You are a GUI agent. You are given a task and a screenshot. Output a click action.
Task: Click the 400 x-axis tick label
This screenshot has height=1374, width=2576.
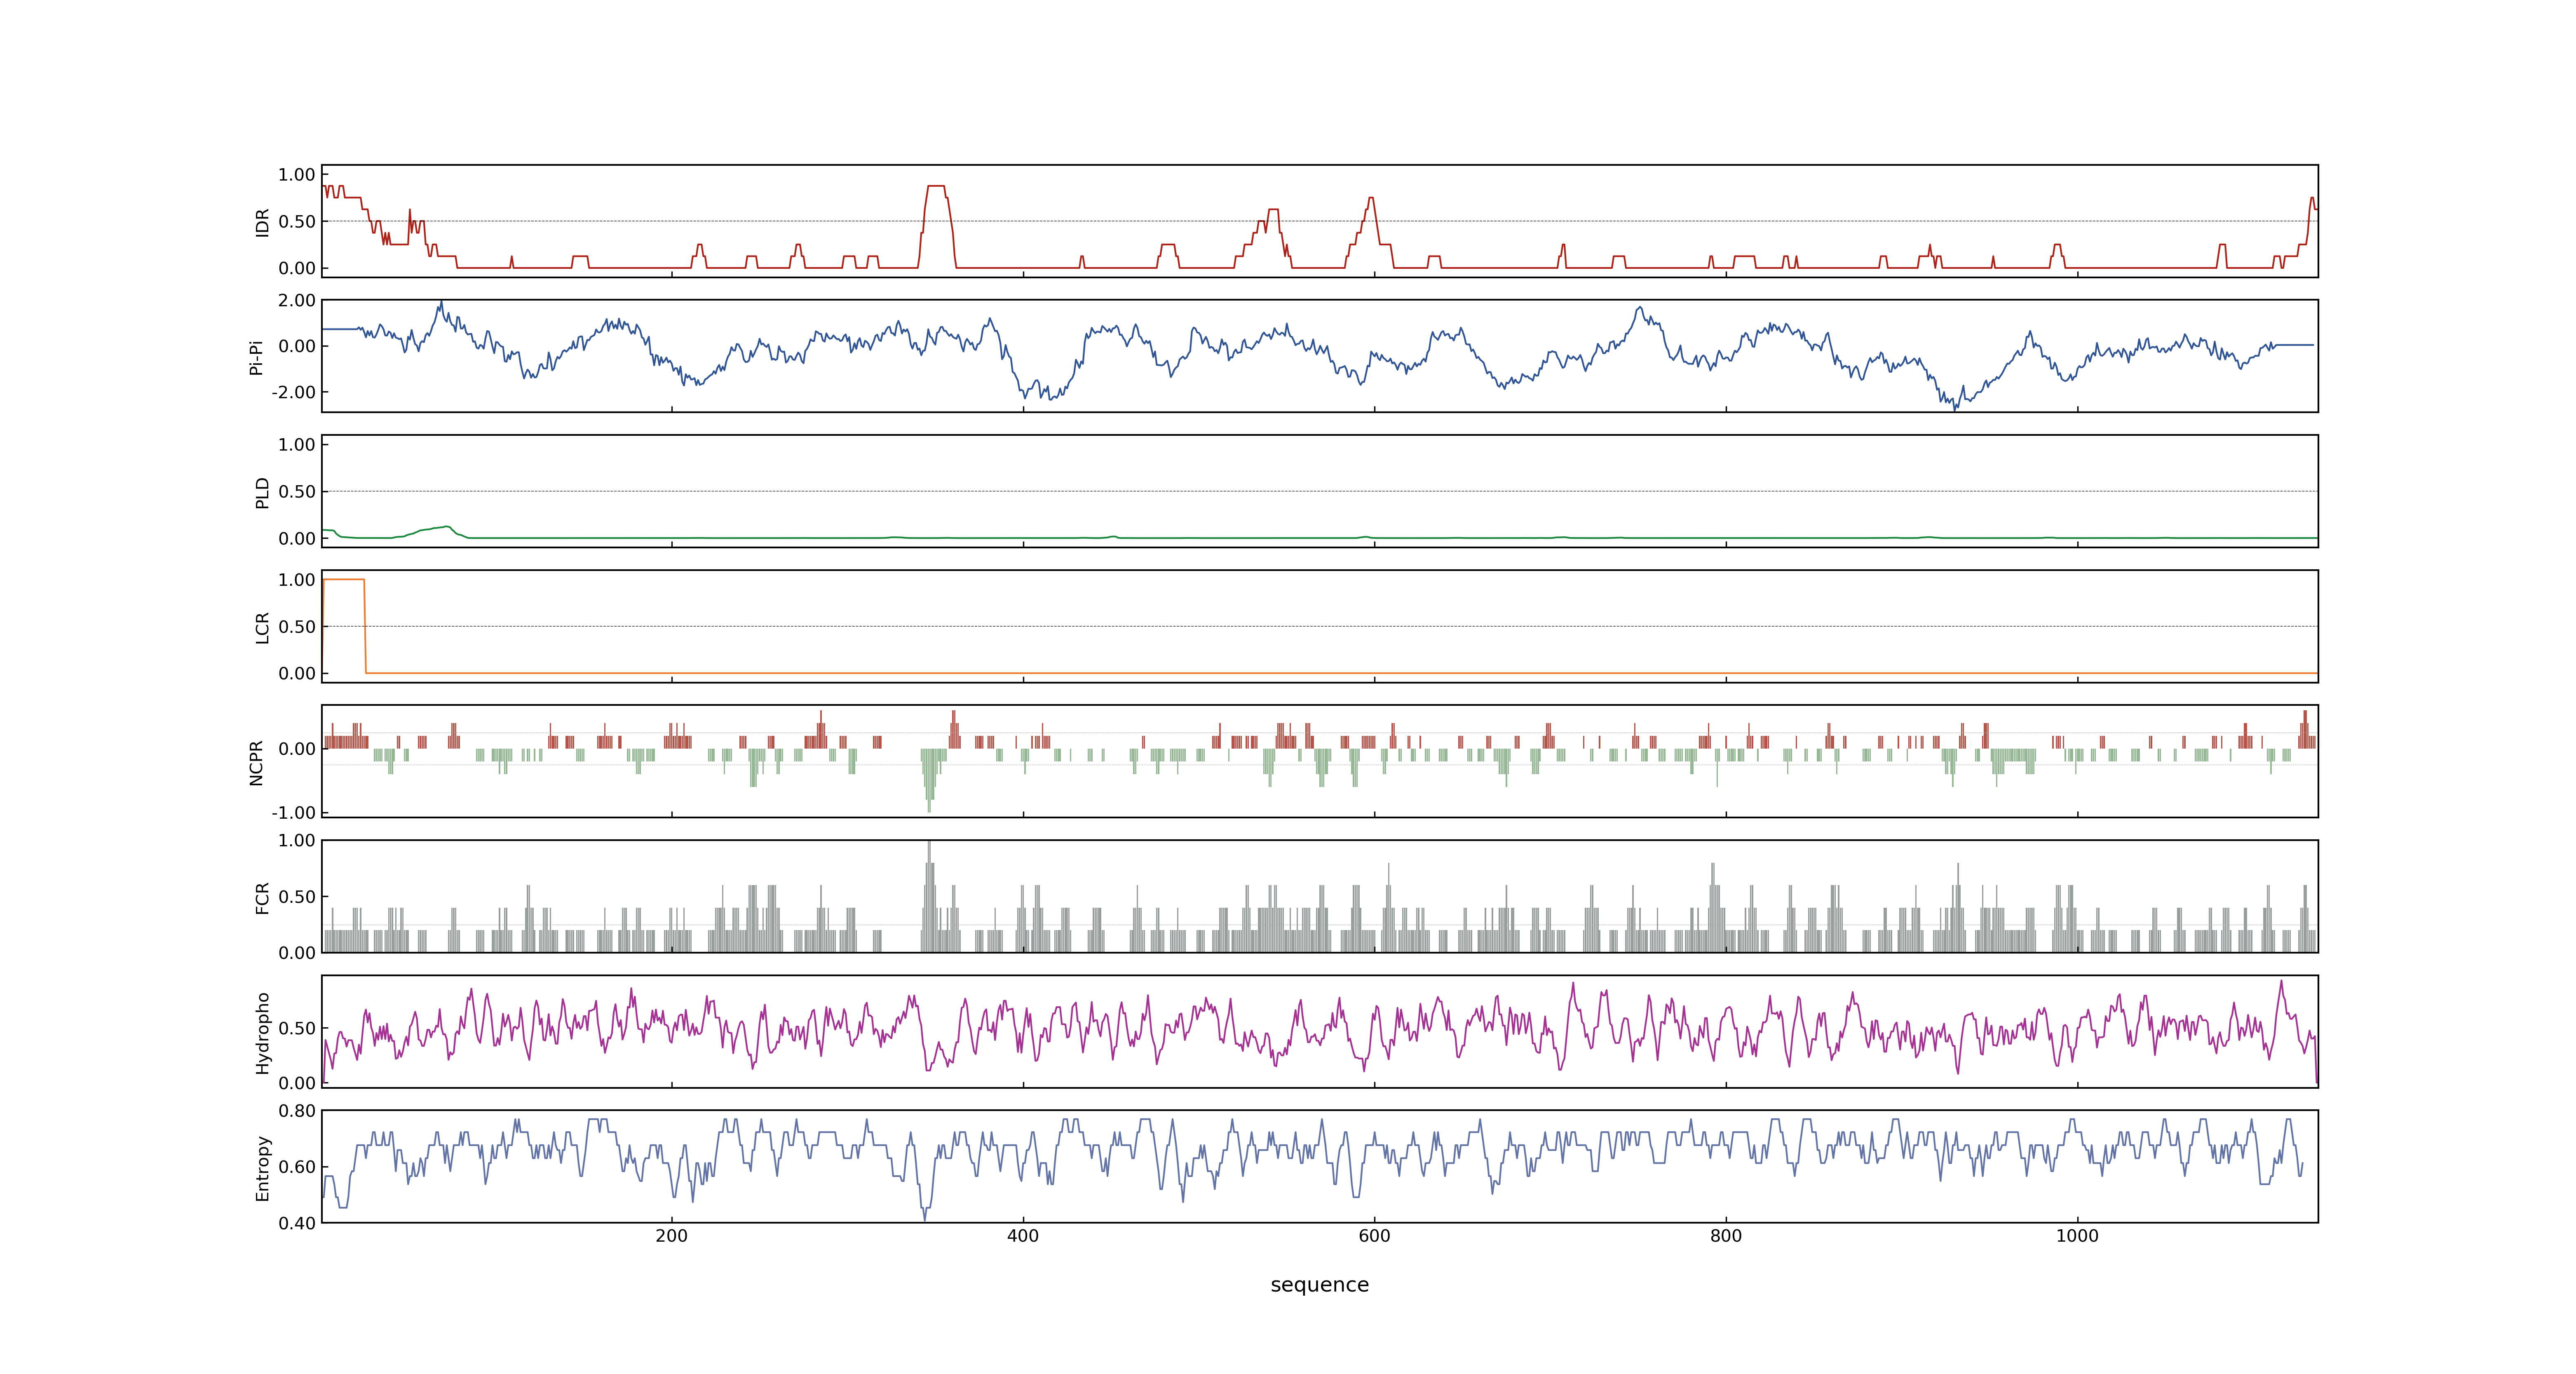pyautogui.click(x=1023, y=1236)
